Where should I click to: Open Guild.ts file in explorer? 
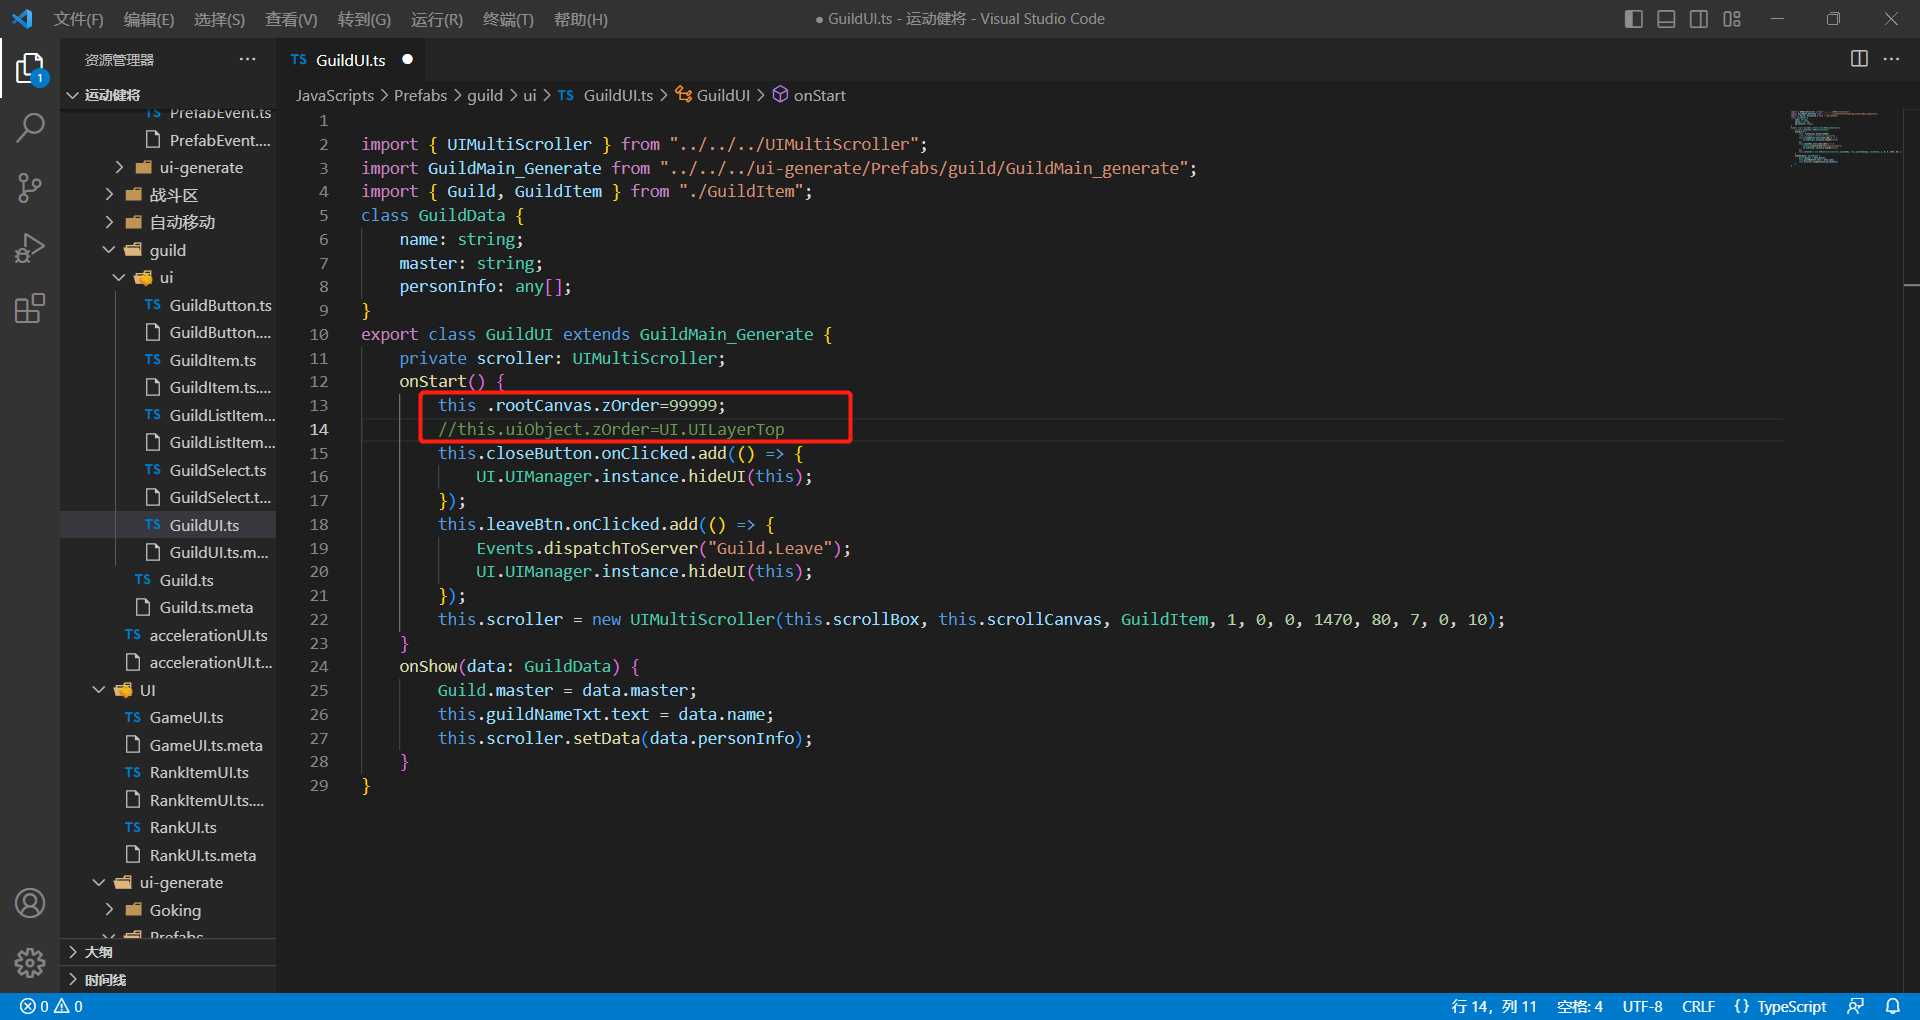coord(168,580)
